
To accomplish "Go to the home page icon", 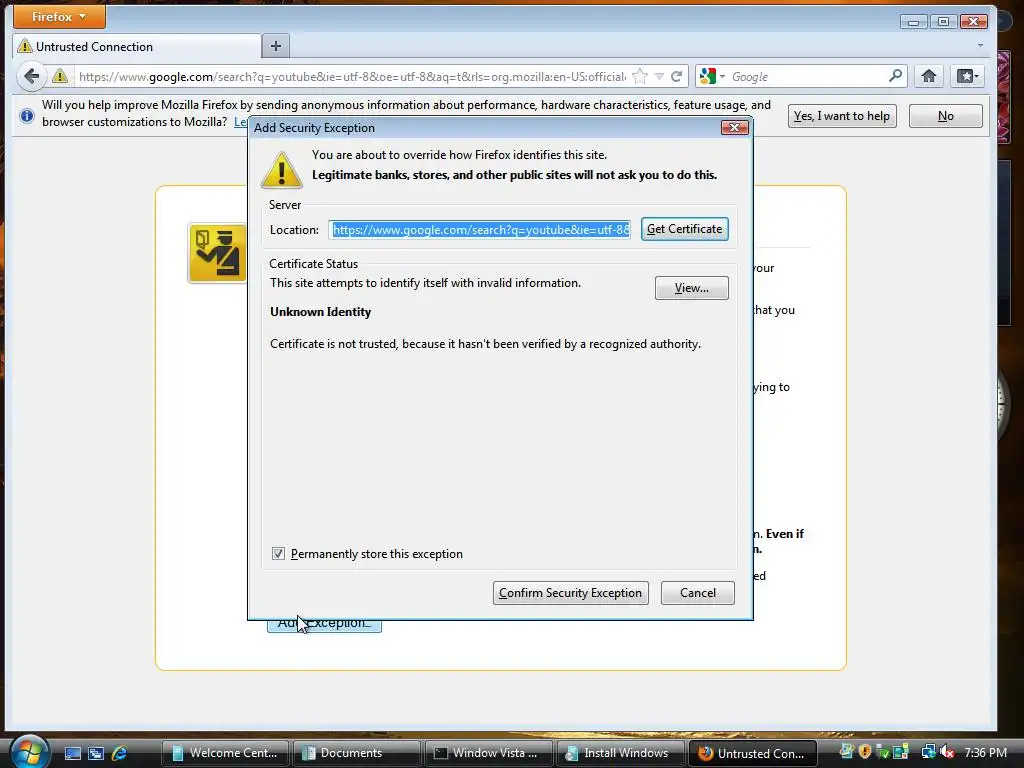I will click(x=929, y=76).
